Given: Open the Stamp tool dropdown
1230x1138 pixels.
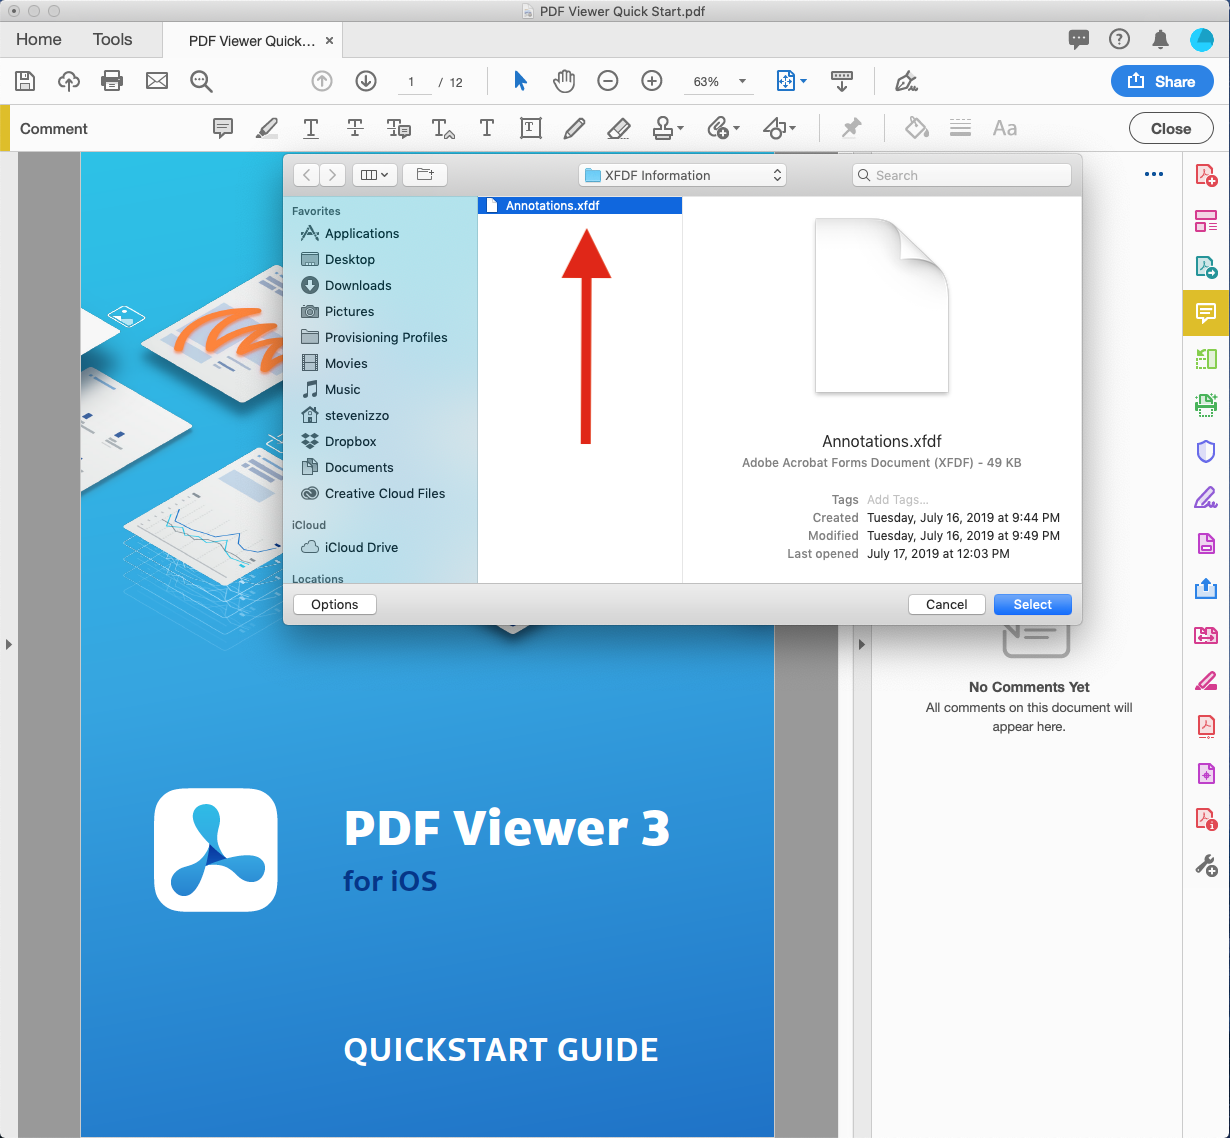Looking at the screenshot, I should click(x=678, y=128).
